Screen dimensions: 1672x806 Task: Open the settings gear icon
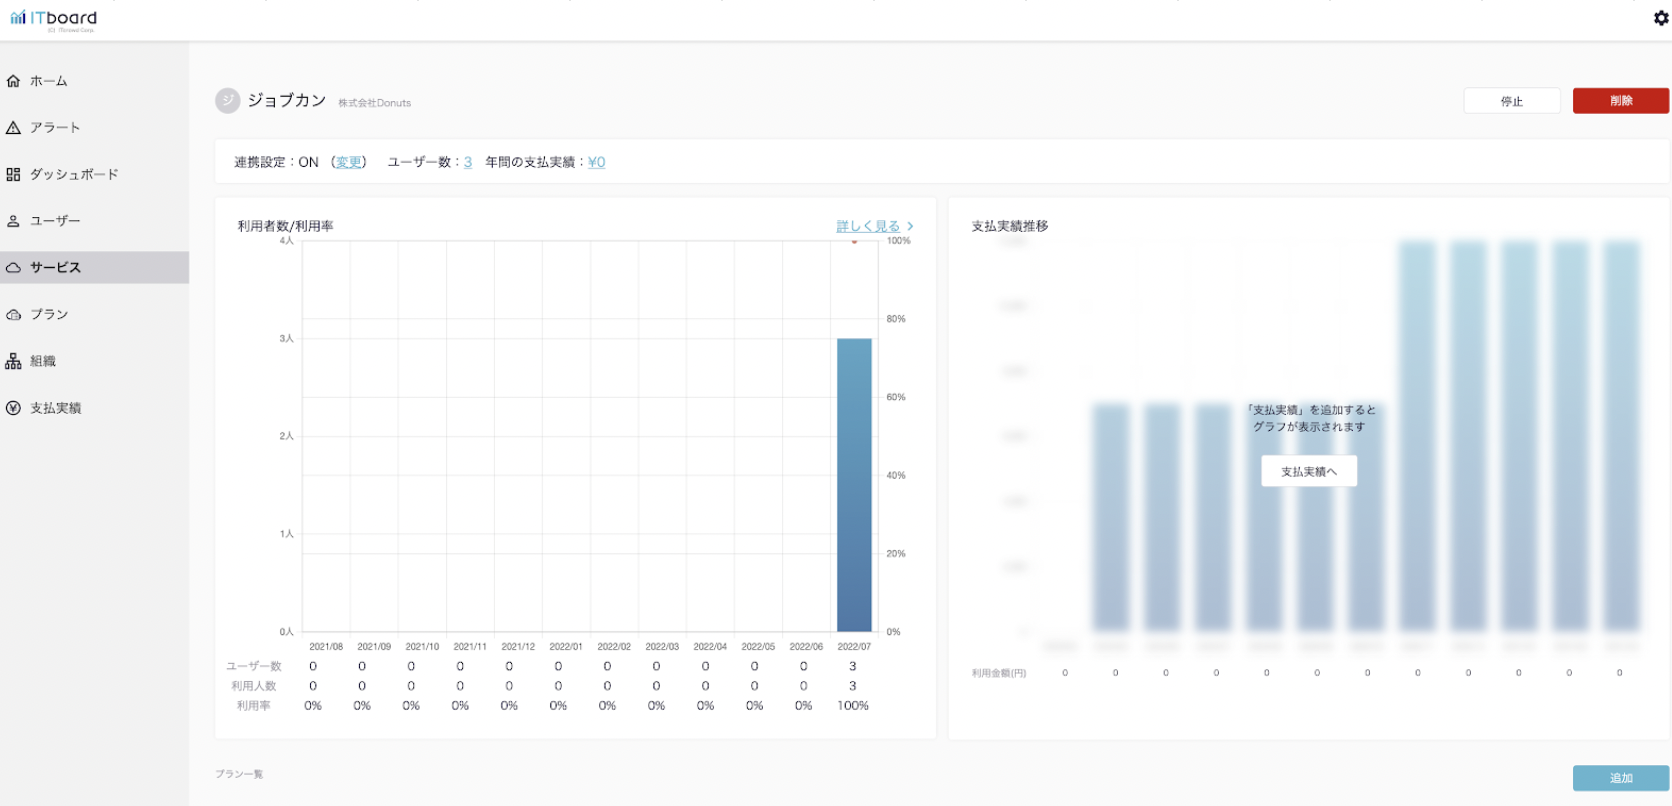click(x=1661, y=18)
